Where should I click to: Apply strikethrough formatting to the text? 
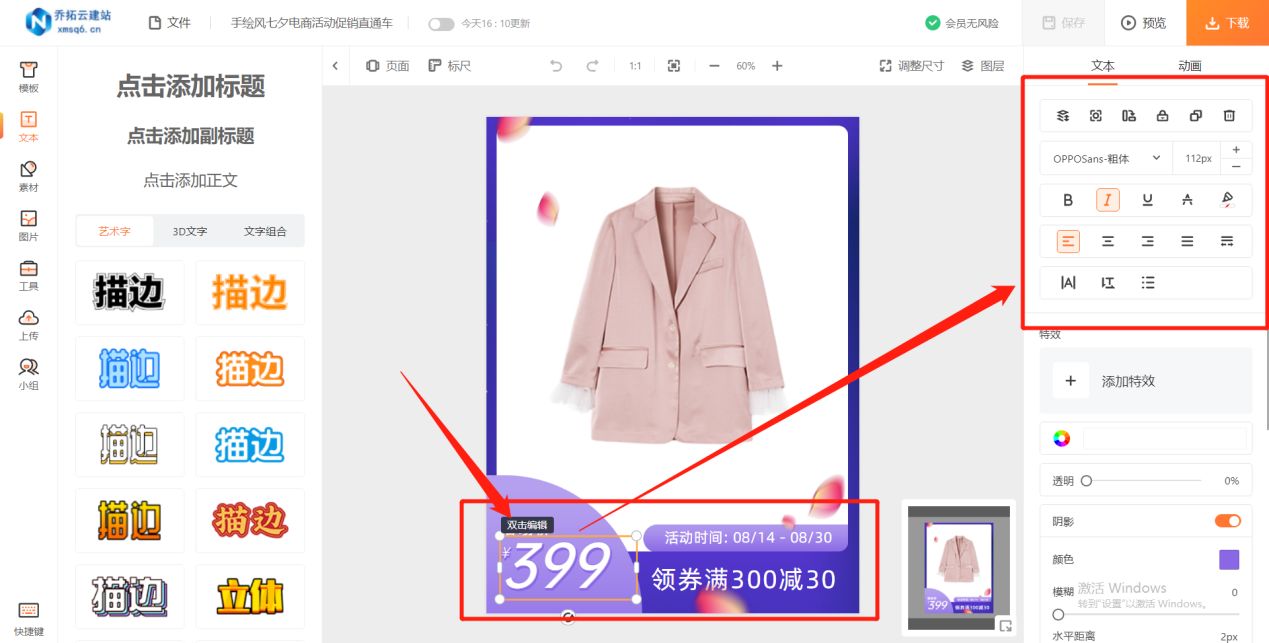(x=1186, y=199)
